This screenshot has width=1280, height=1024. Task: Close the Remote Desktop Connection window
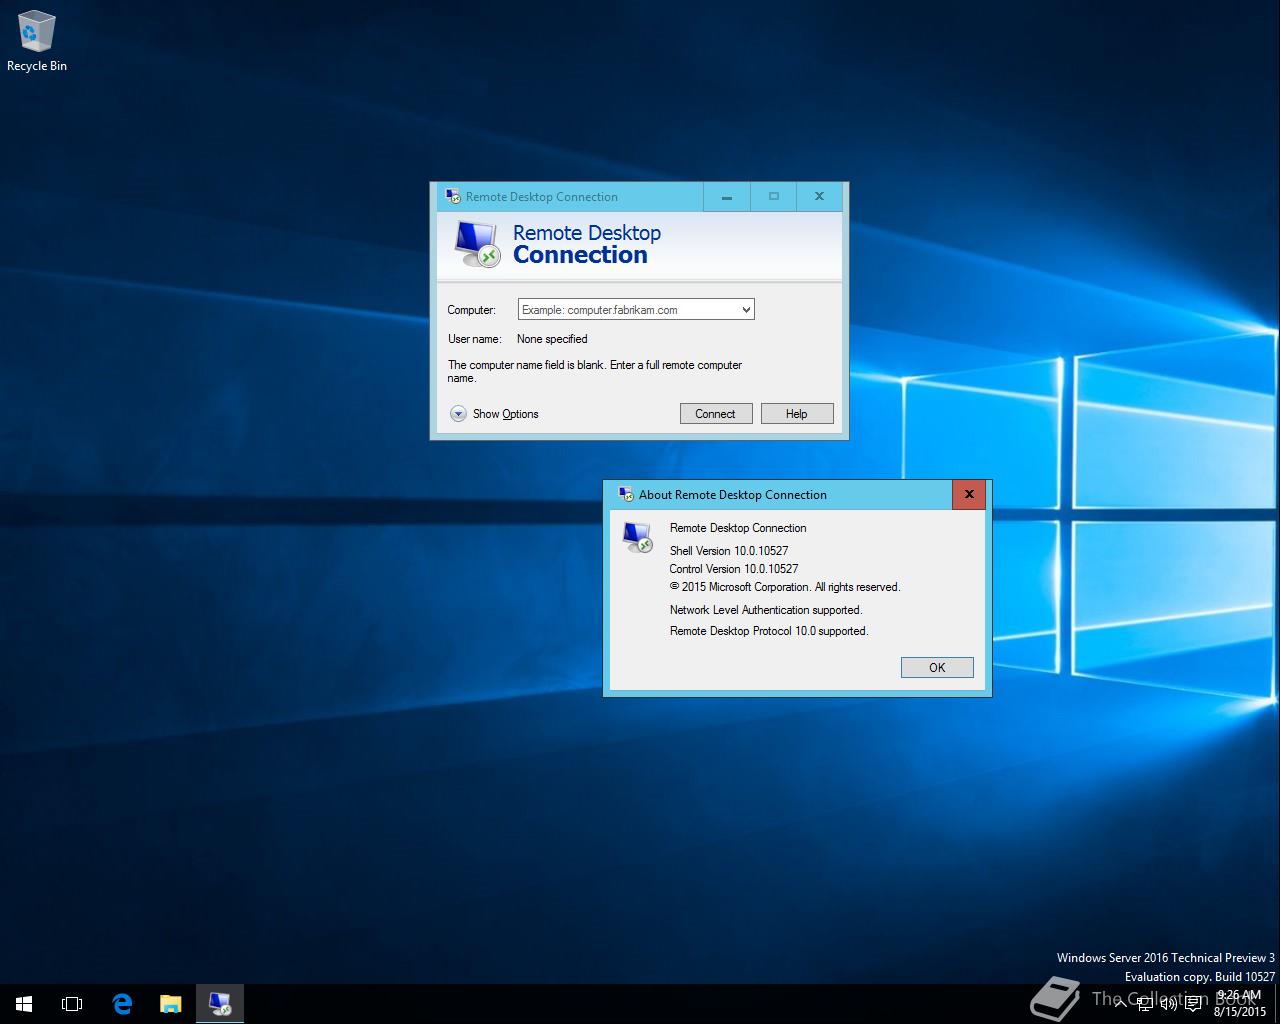pyautogui.click(x=819, y=196)
